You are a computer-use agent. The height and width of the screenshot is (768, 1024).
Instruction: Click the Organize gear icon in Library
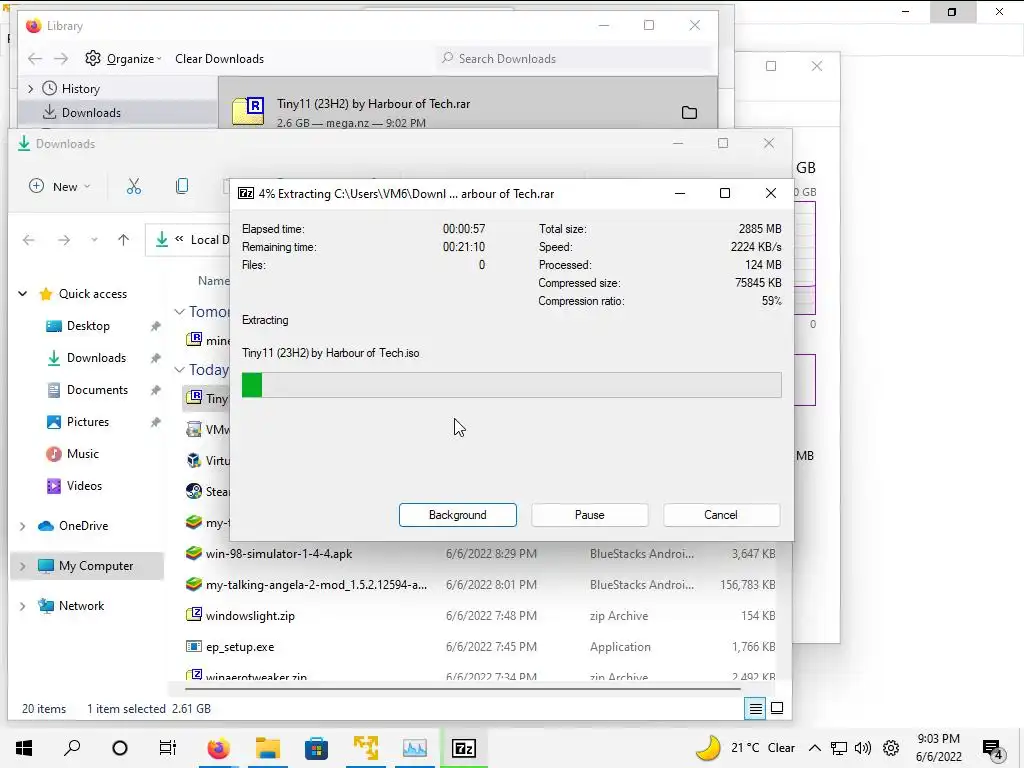tap(93, 58)
